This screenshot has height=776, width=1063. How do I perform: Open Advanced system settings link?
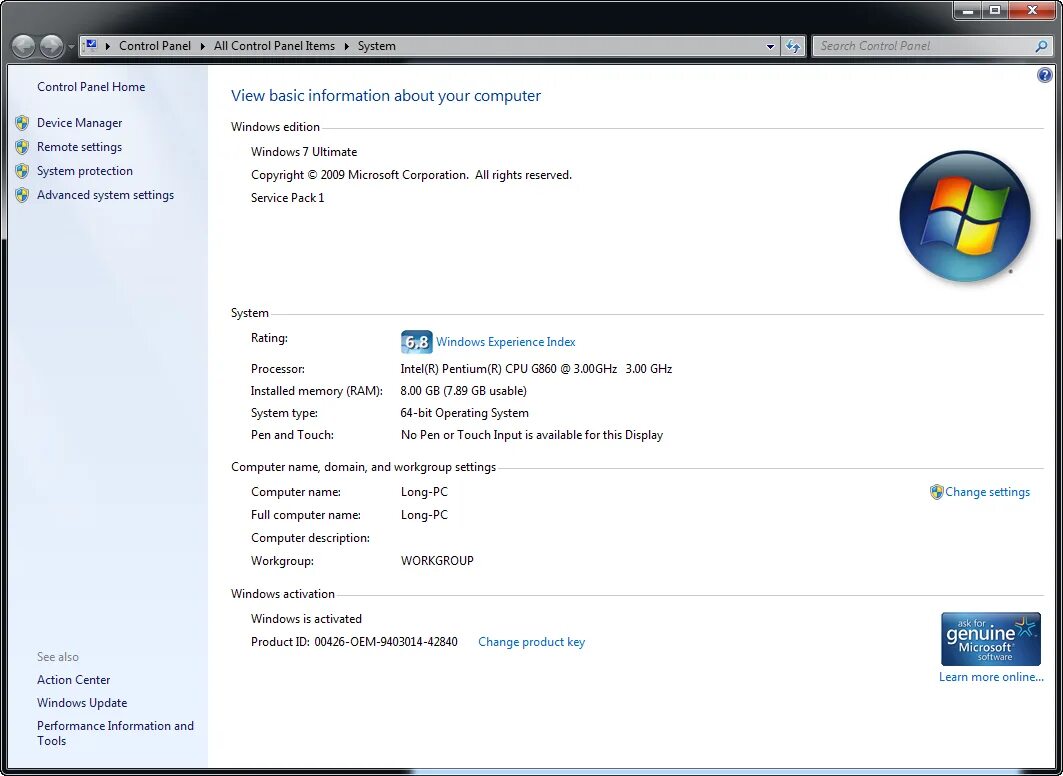[x=105, y=195]
